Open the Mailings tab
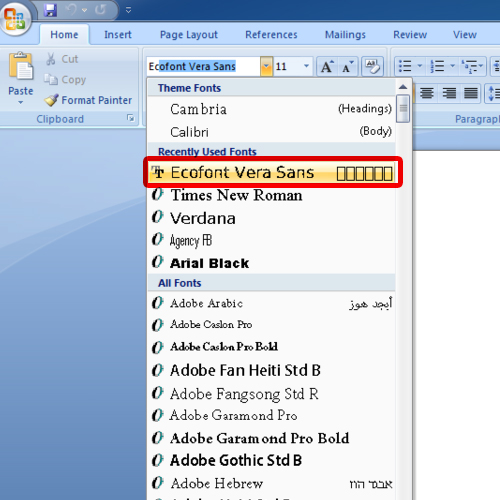 pos(345,34)
